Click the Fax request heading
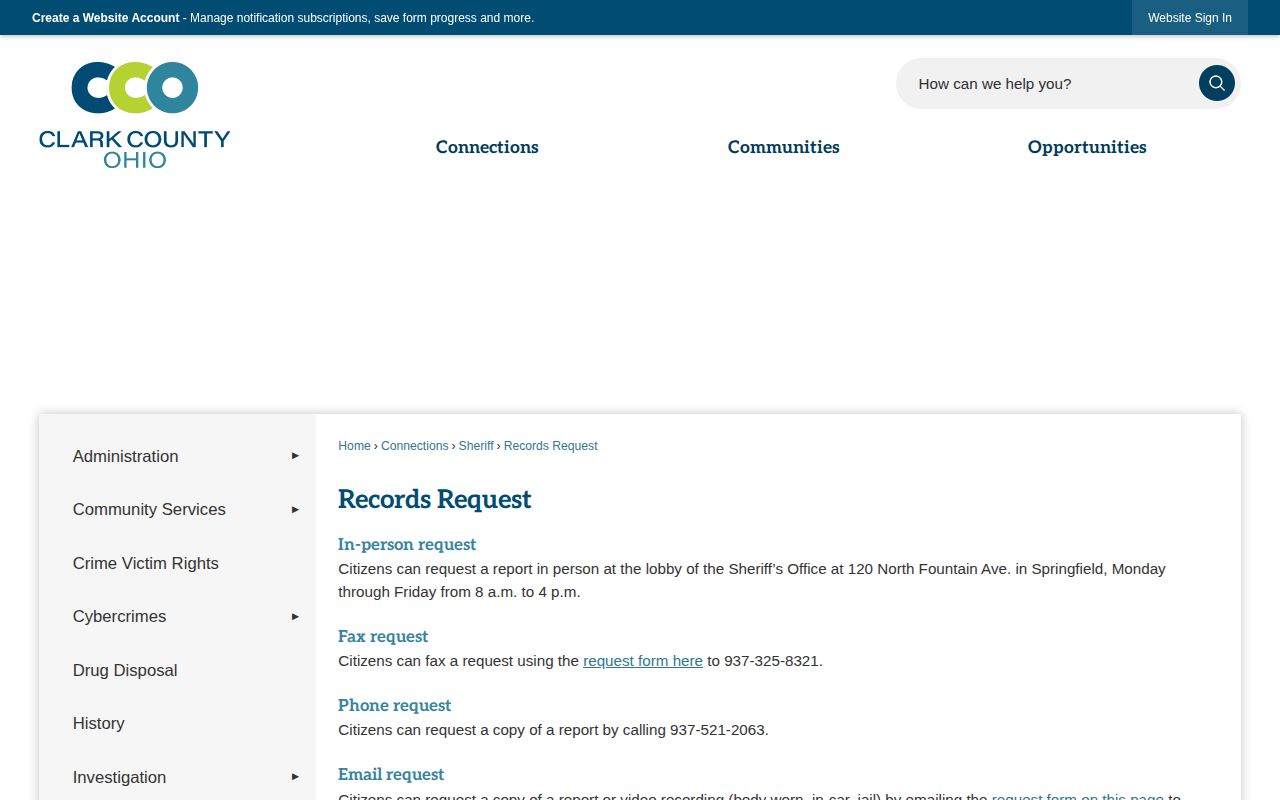The image size is (1280, 800). (383, 636)
